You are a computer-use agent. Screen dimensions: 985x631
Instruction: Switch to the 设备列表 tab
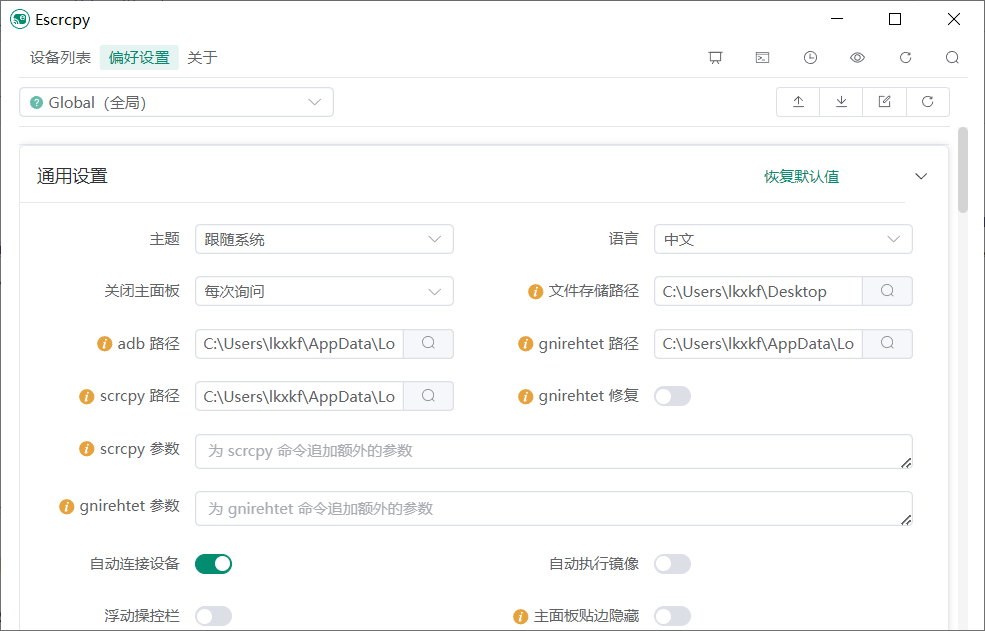(x=61, y=58)
